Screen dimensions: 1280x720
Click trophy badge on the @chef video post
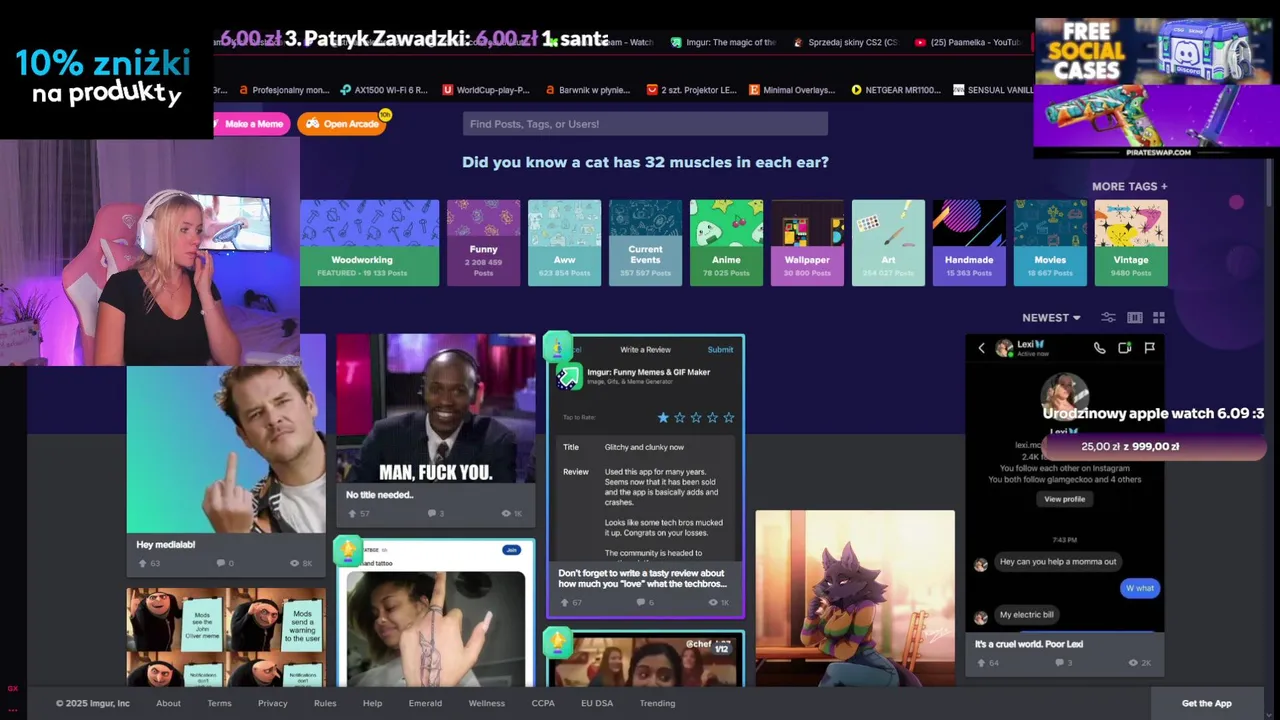(x=557, y=641)
